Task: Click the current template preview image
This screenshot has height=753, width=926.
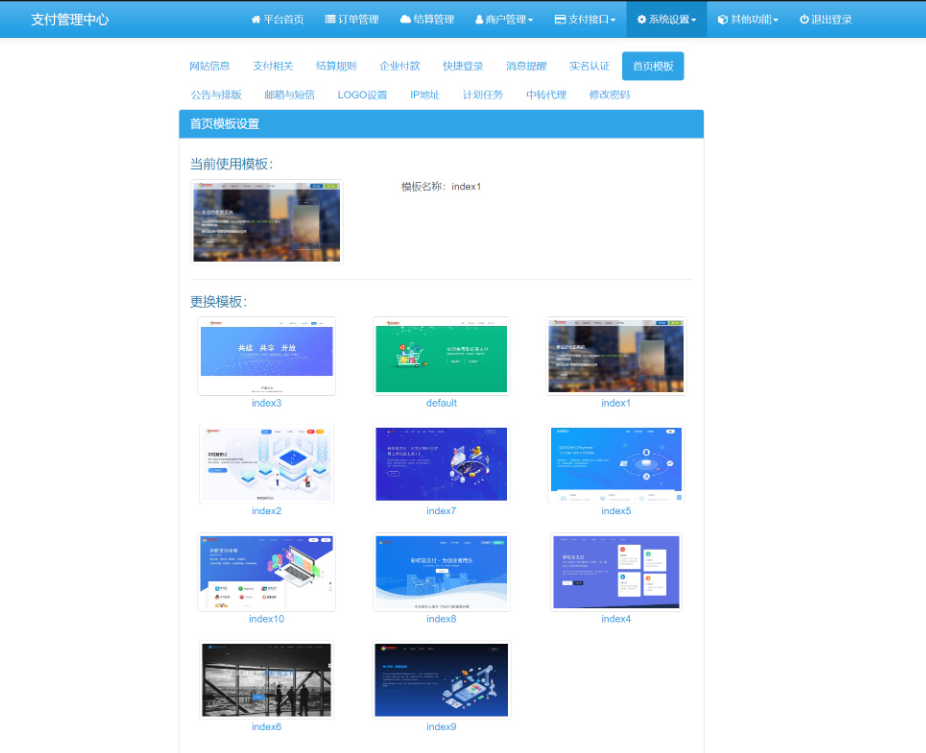Action: 266,221
